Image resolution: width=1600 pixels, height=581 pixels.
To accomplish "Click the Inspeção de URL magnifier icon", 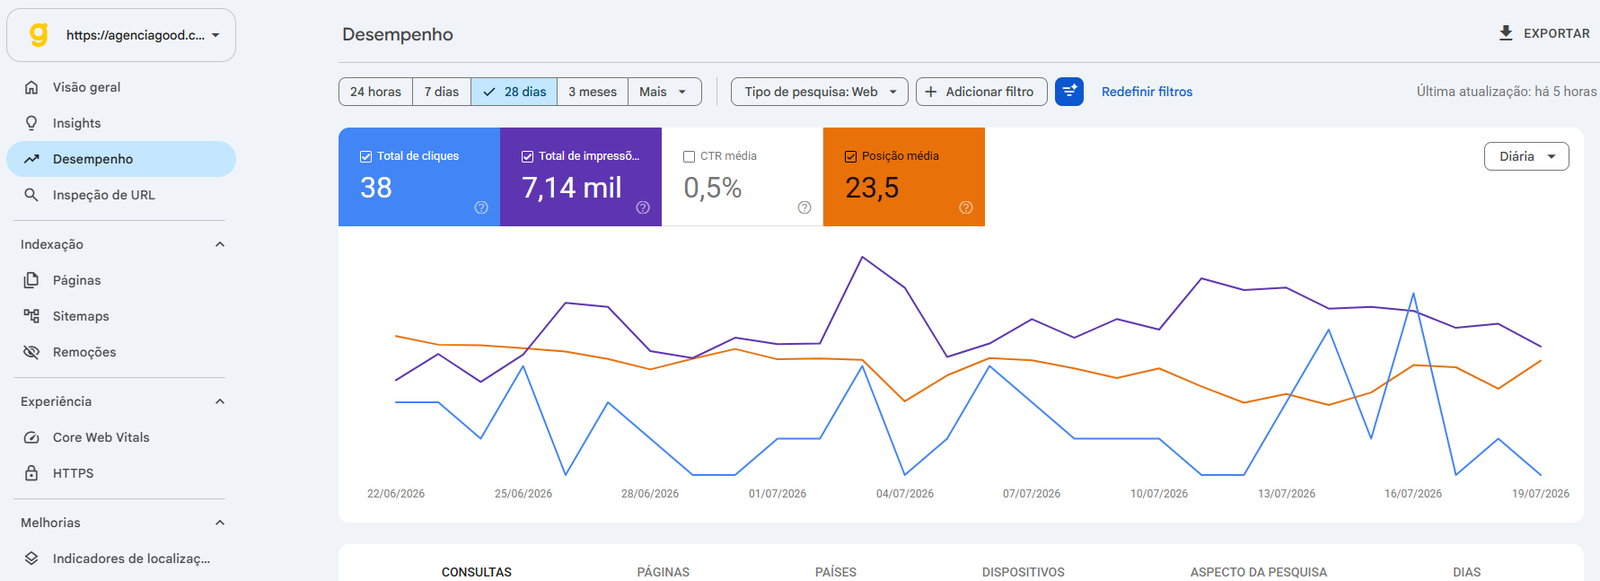I will tap(32, 195).
